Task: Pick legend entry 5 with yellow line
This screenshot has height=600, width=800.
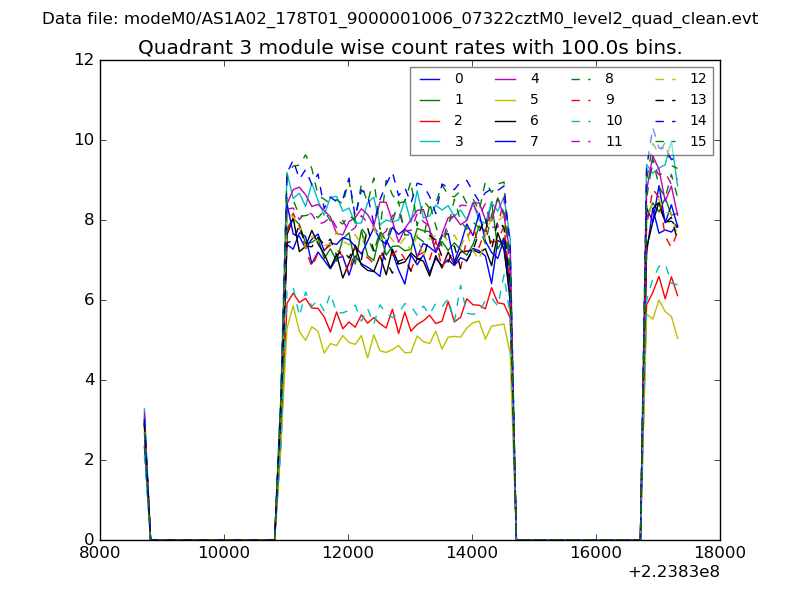Action: 534,99
